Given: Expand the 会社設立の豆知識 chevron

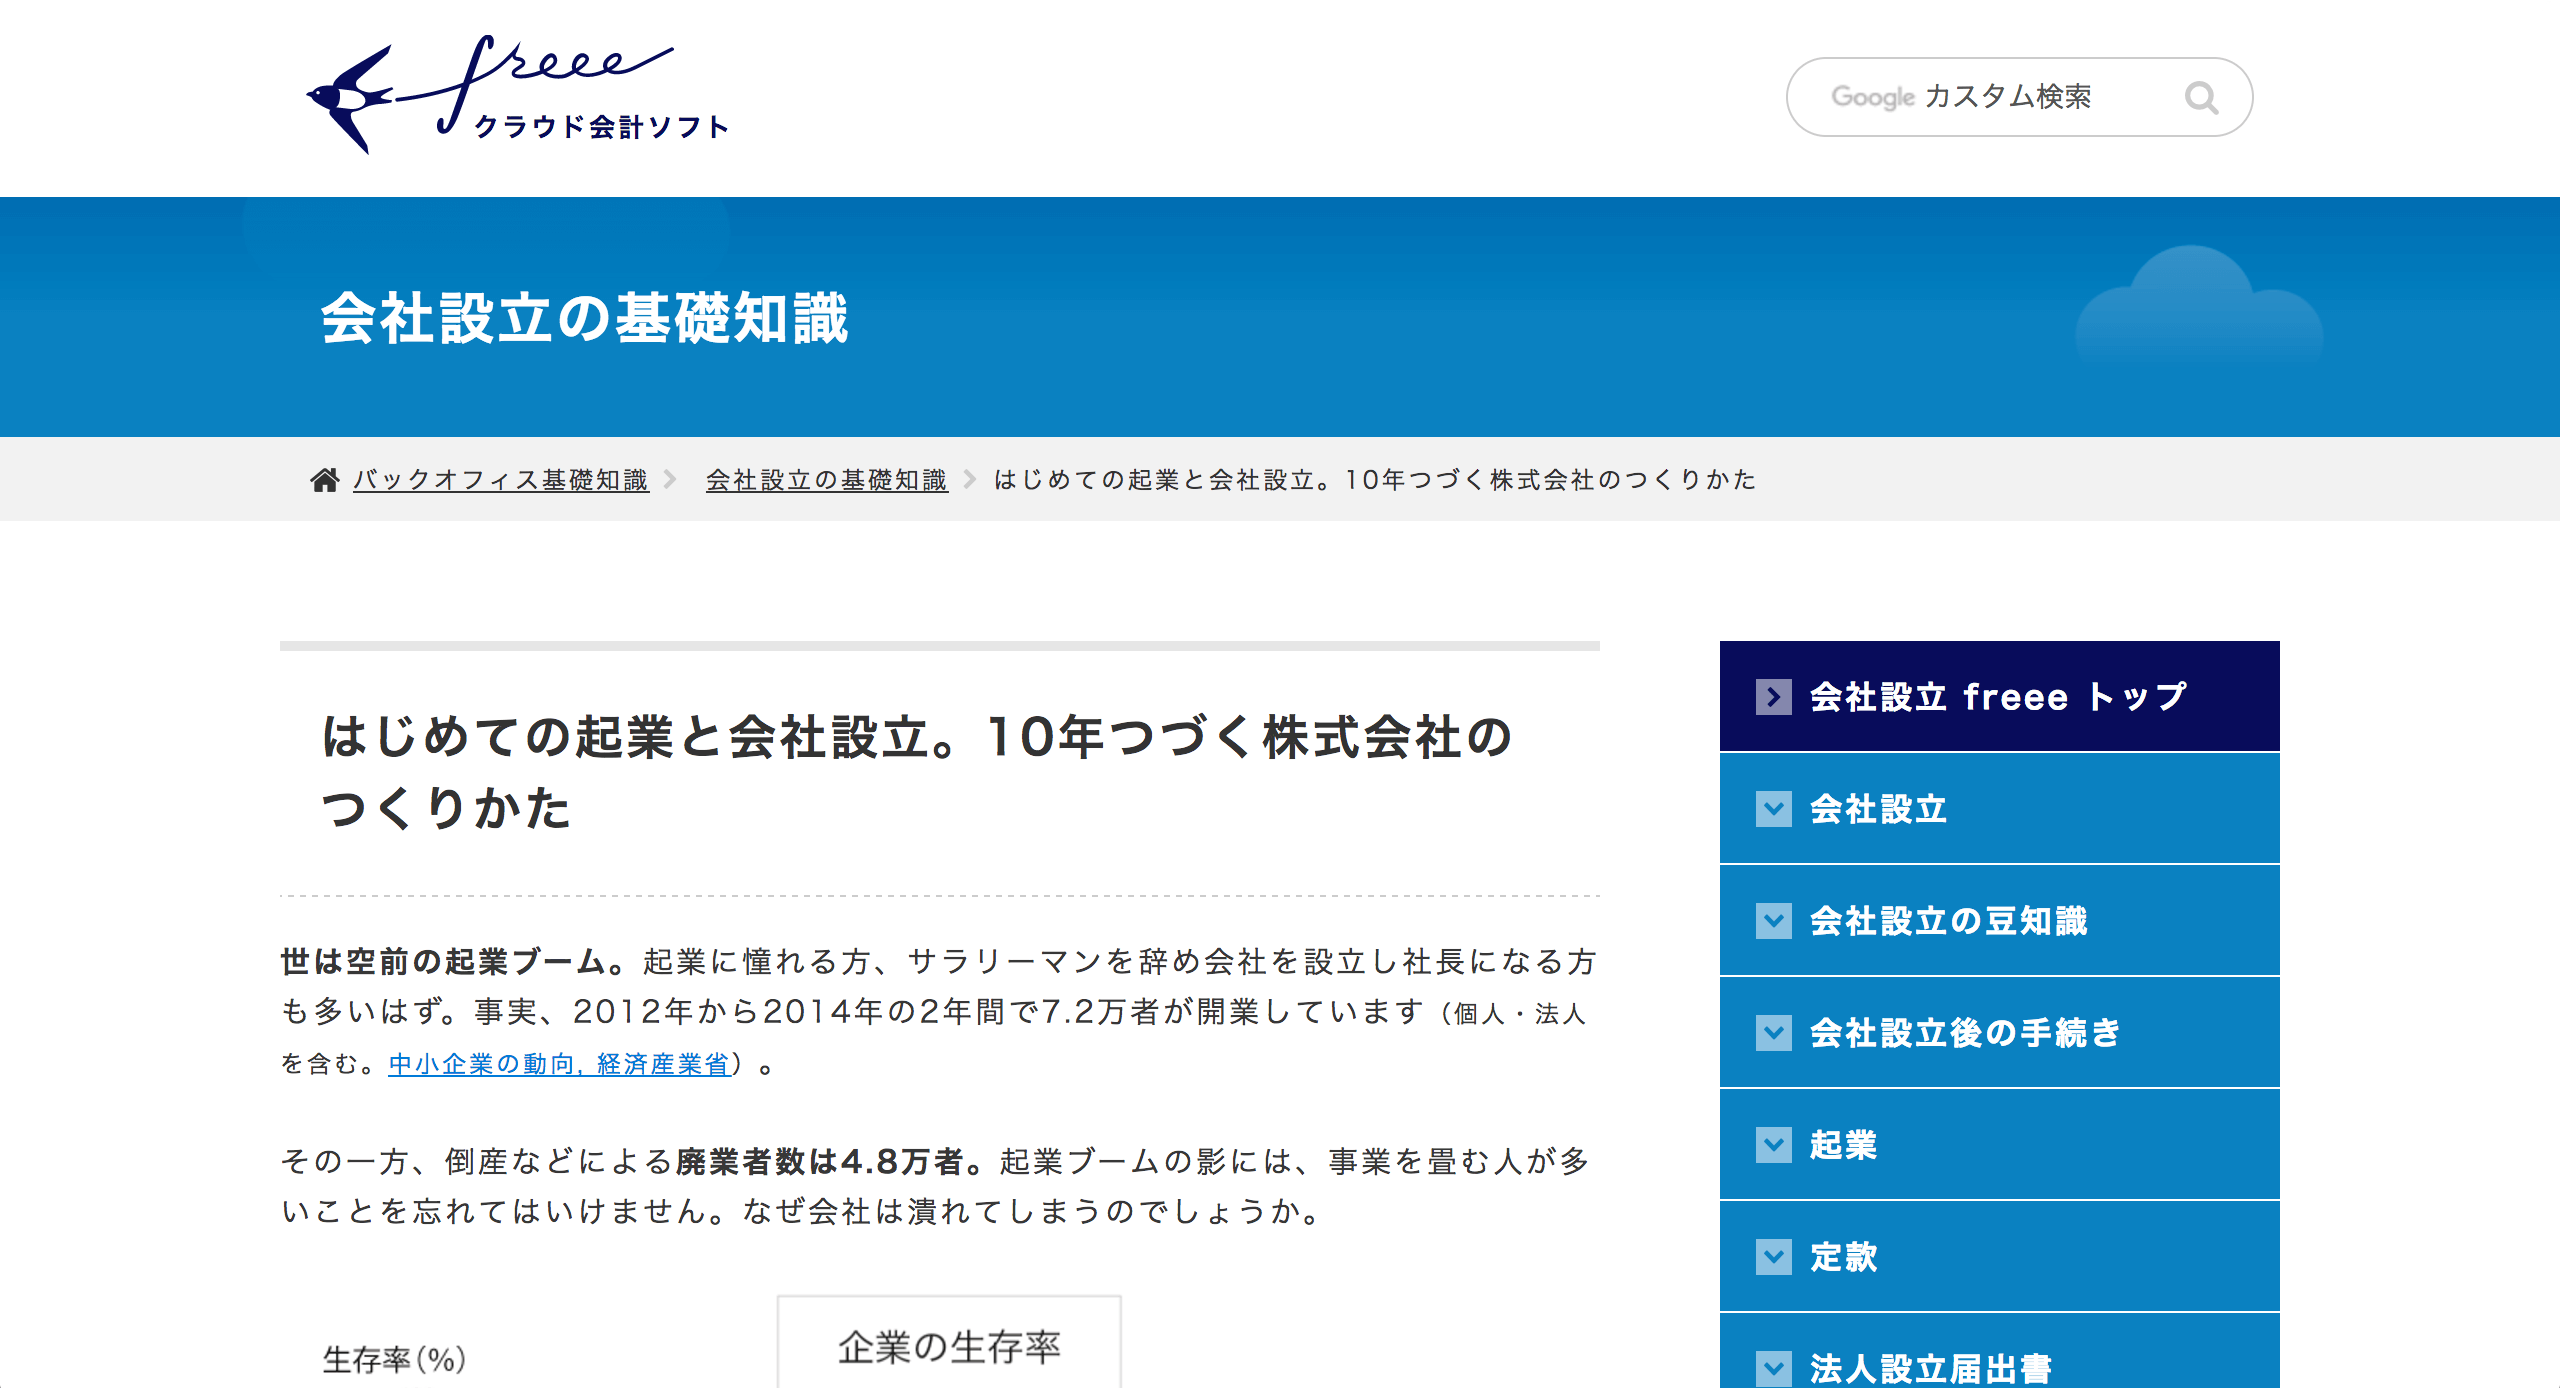Looking at the screenshot, I should tap(1774, 921).
